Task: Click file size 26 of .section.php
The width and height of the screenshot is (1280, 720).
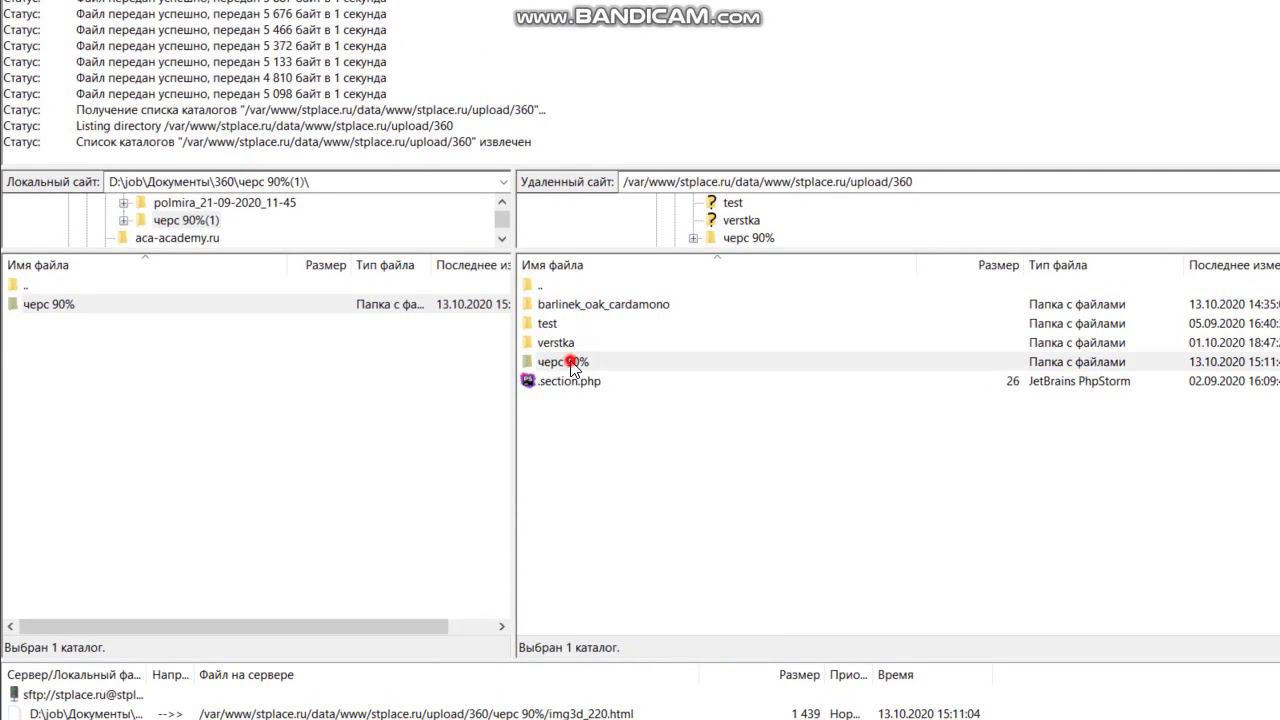Action: [x=1012, y=381]
